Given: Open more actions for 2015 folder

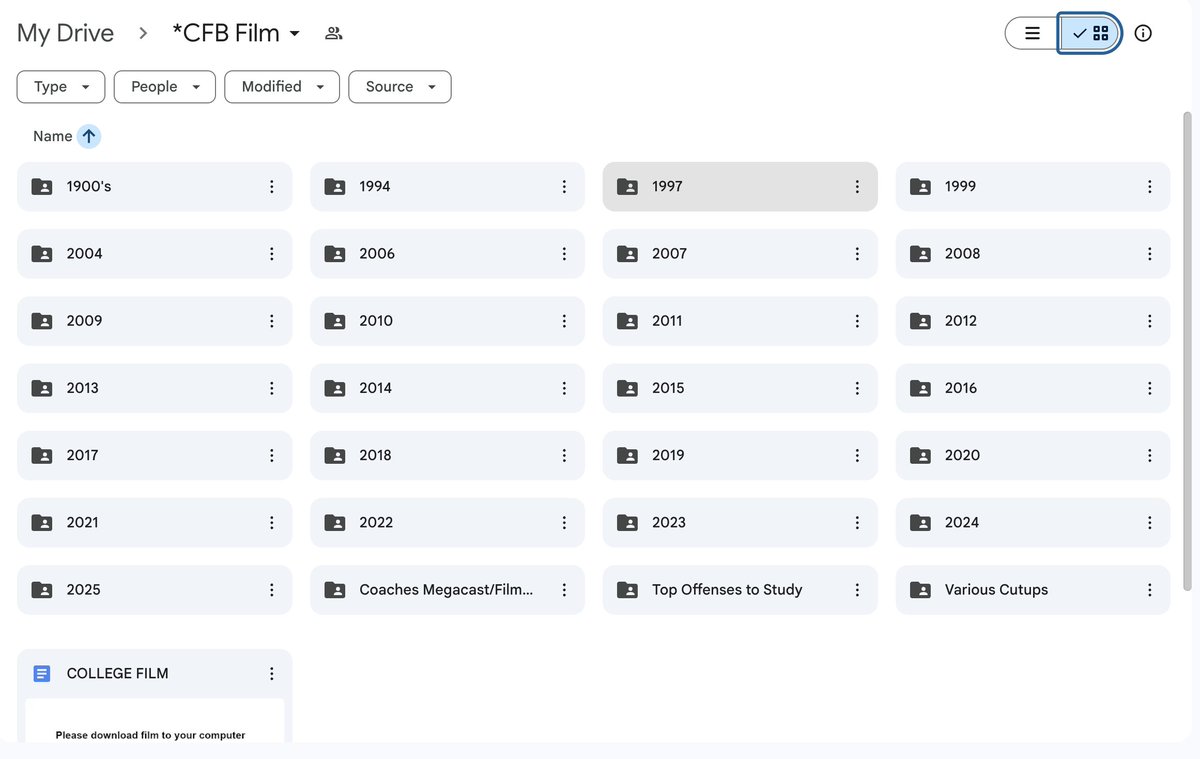Looking at the screenshot, I should (857, 388).
